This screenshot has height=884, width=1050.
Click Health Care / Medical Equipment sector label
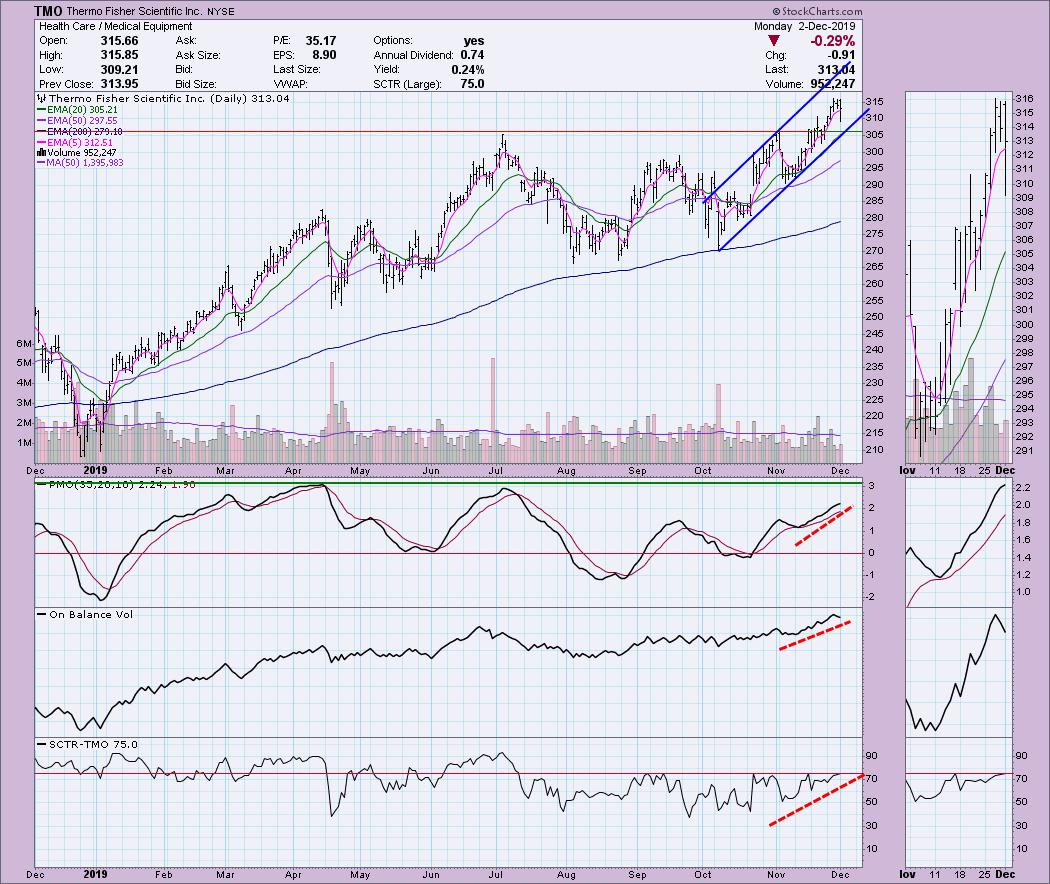pos(116,26)
